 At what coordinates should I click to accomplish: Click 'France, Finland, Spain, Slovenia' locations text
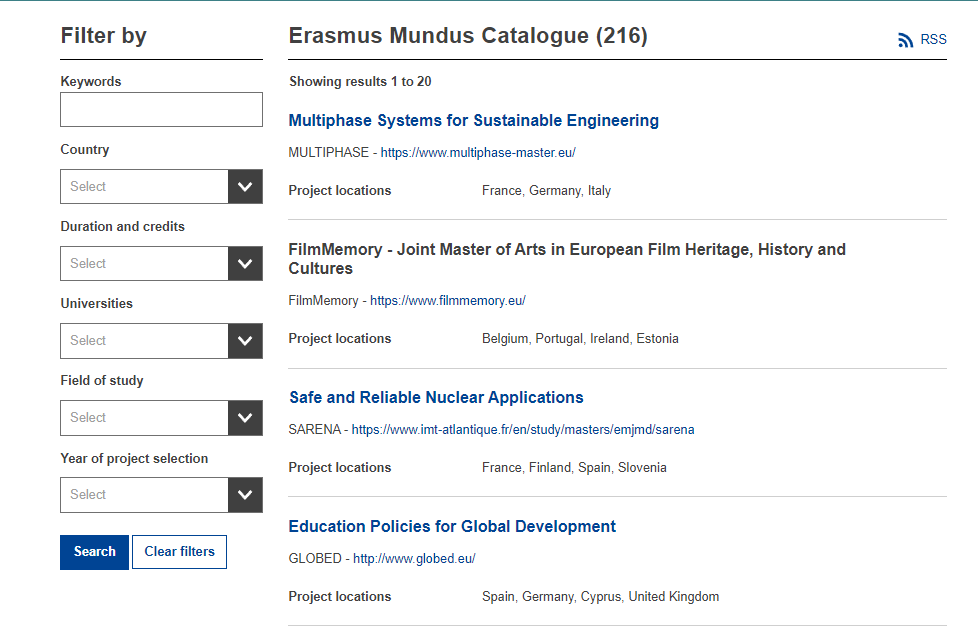point(574,468)
